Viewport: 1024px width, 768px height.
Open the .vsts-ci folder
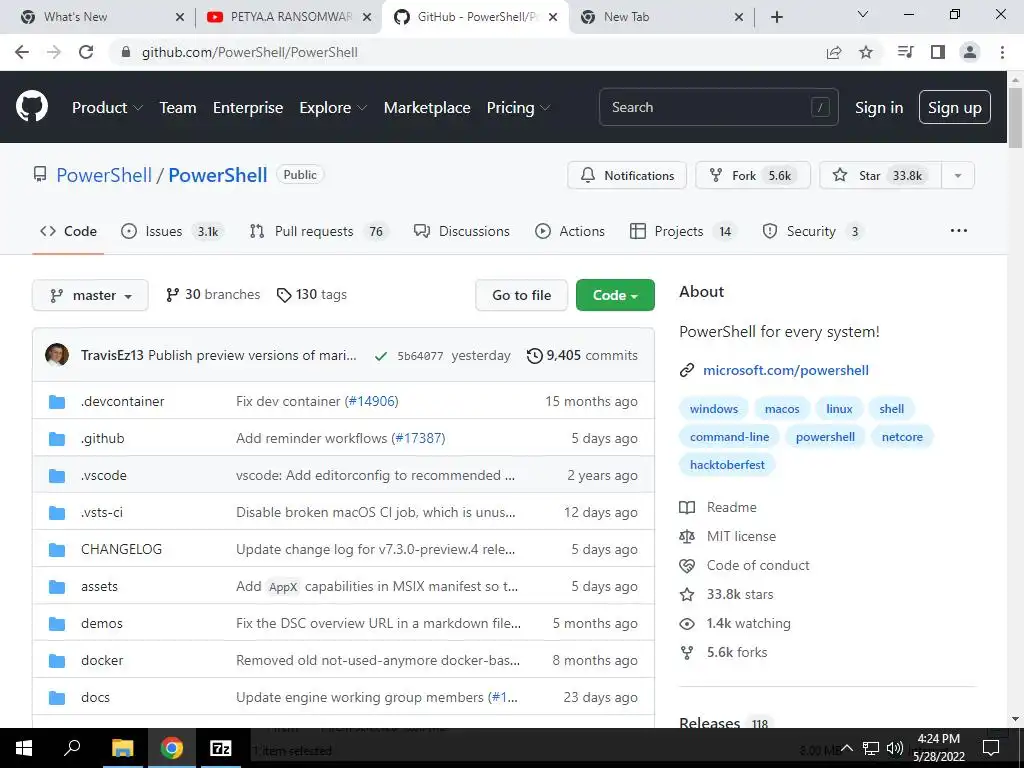pos(102,512)
